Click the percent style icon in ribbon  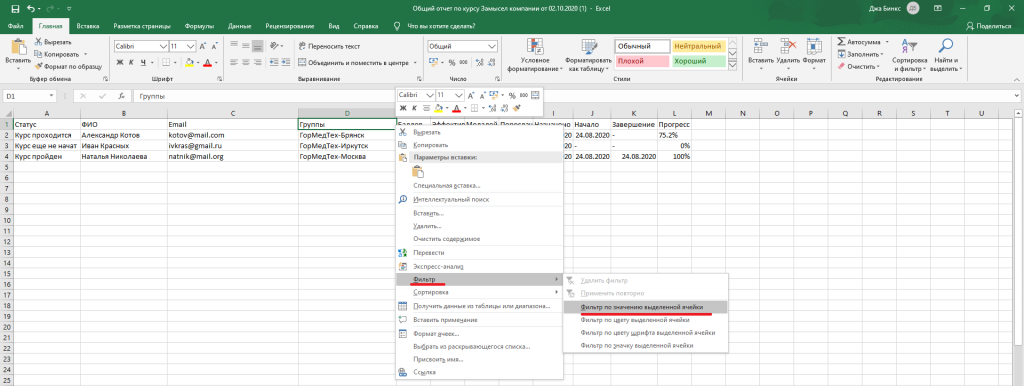coord(451,63)
